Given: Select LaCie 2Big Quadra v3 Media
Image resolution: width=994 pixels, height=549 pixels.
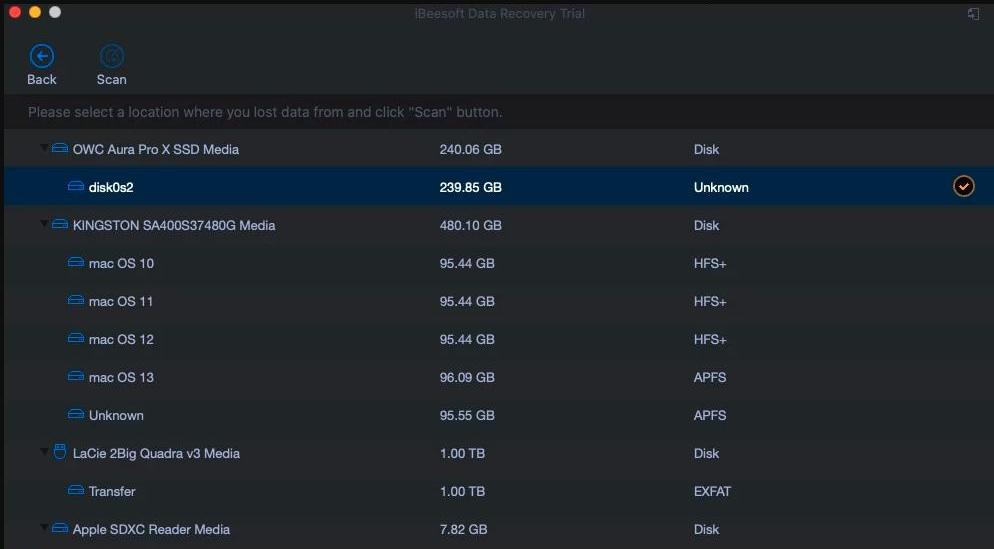Looking at the screenshot, I should [156, 453].
